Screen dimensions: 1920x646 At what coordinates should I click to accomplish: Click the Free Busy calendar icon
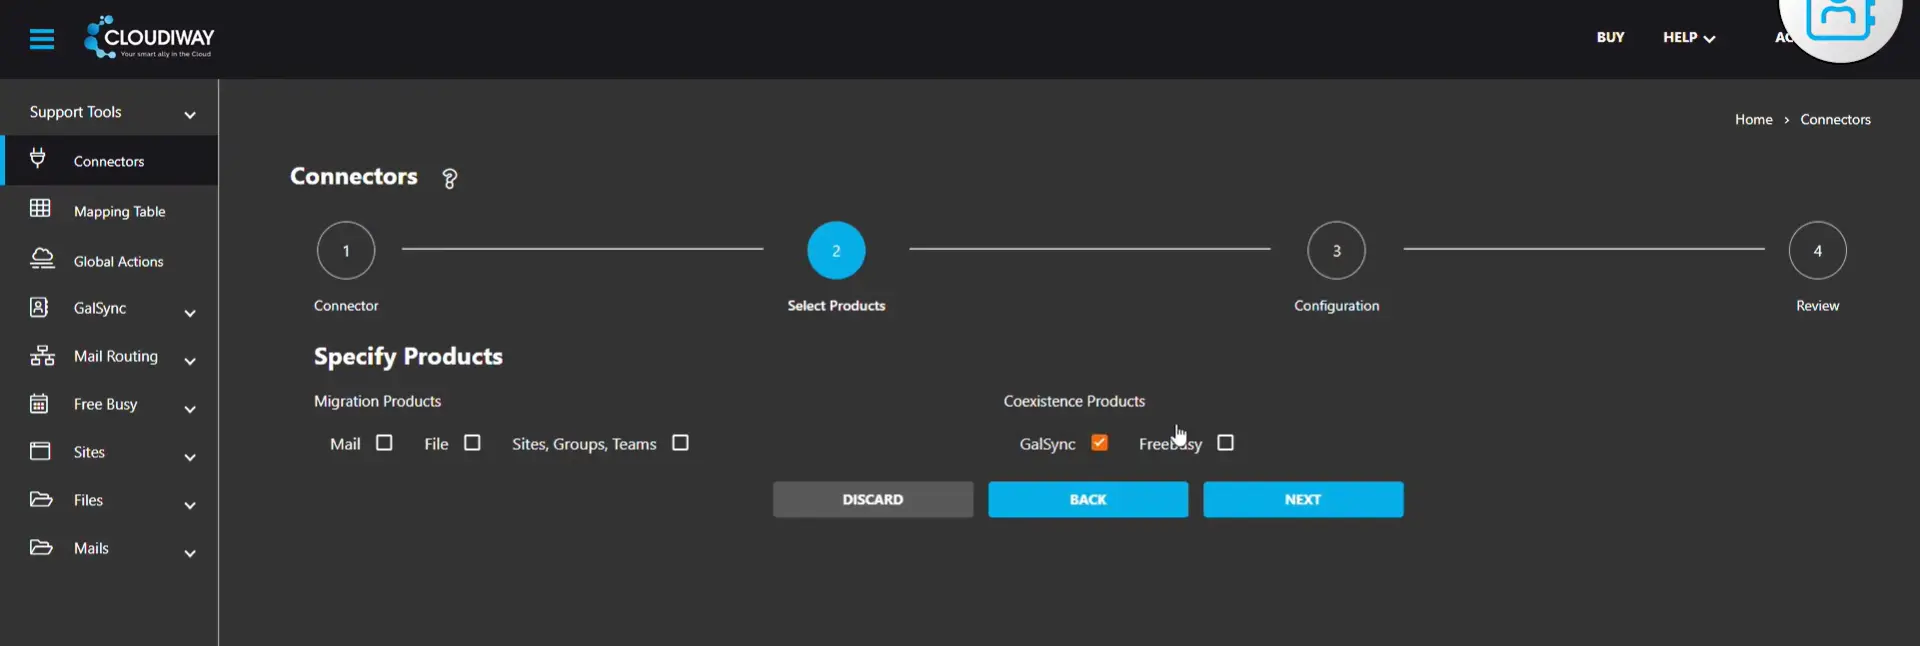(x=39, y=403)
